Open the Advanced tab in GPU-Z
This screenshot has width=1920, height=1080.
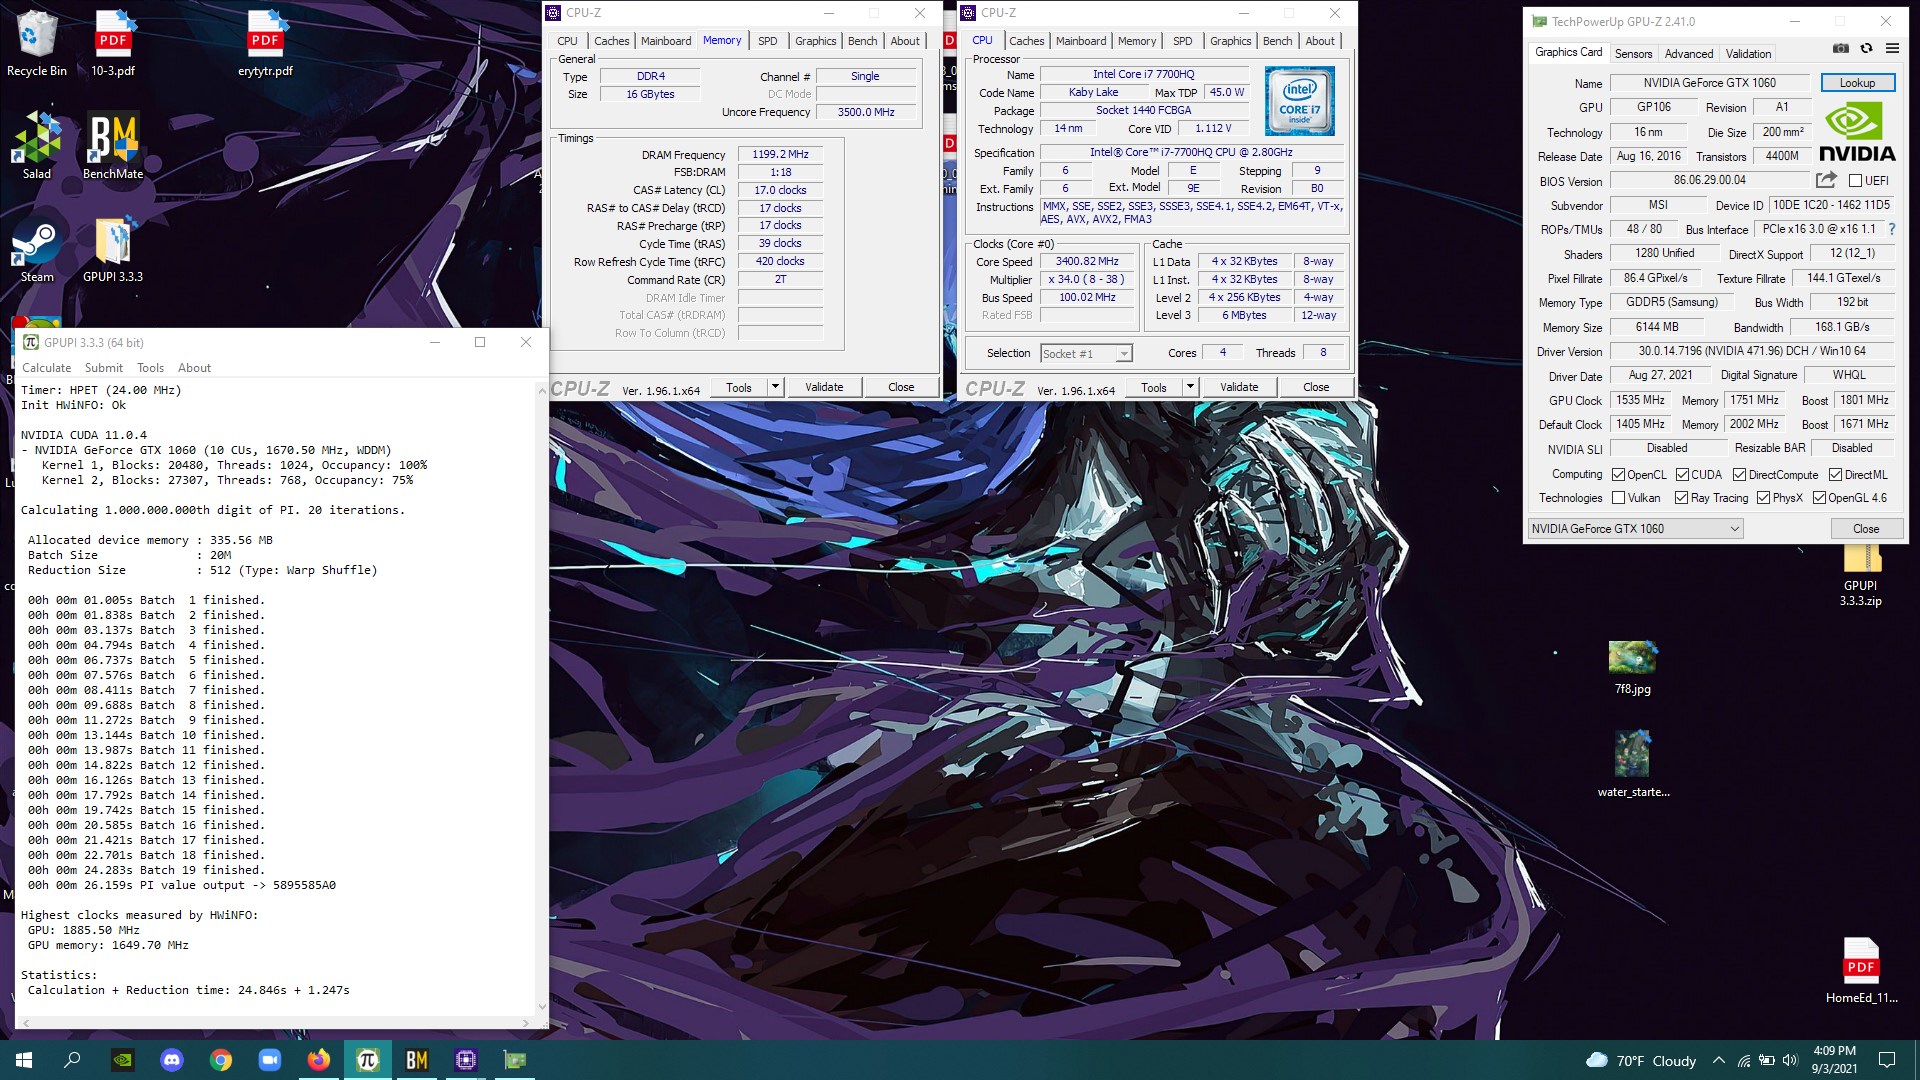pos(1689,54)
